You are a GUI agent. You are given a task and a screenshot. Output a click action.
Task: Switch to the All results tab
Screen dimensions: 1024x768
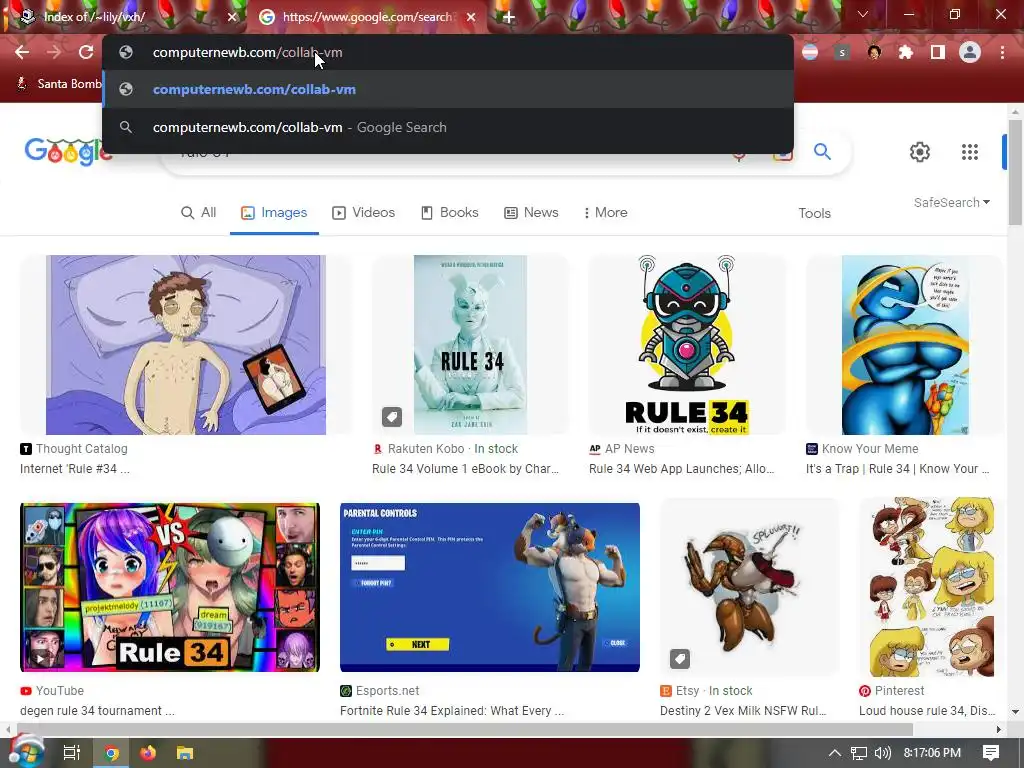pos(199,213)
